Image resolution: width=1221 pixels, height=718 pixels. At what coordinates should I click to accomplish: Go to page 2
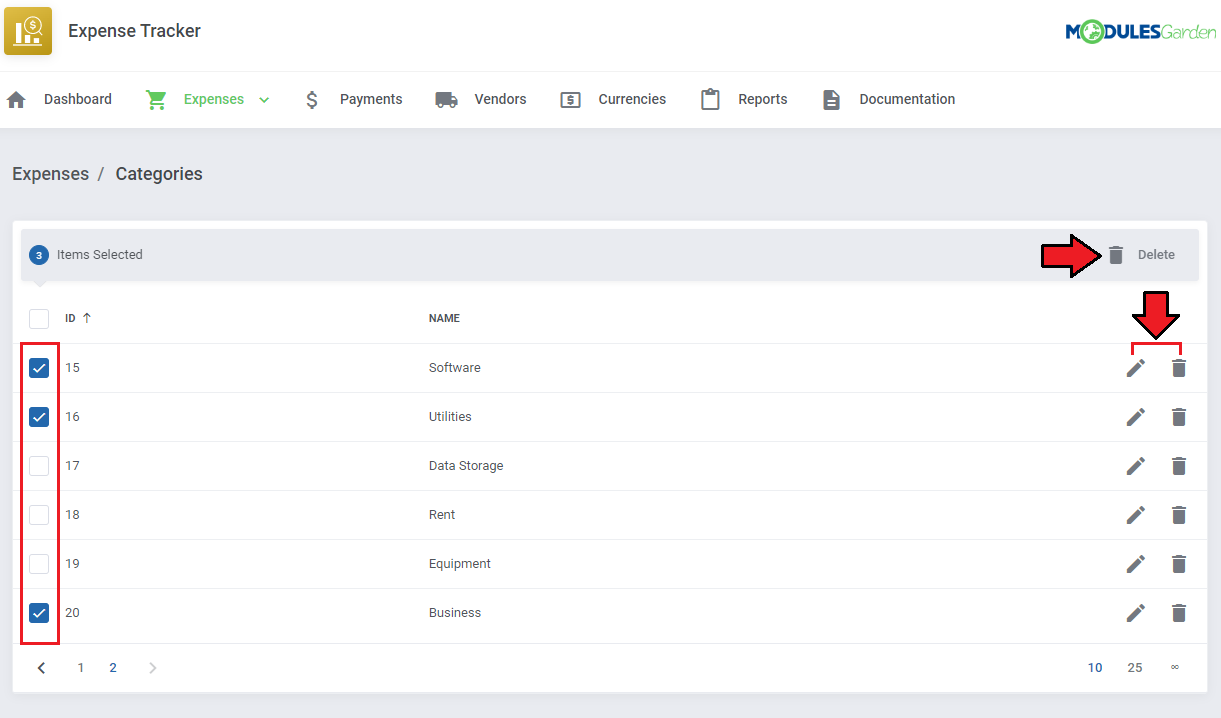(113, 668)
